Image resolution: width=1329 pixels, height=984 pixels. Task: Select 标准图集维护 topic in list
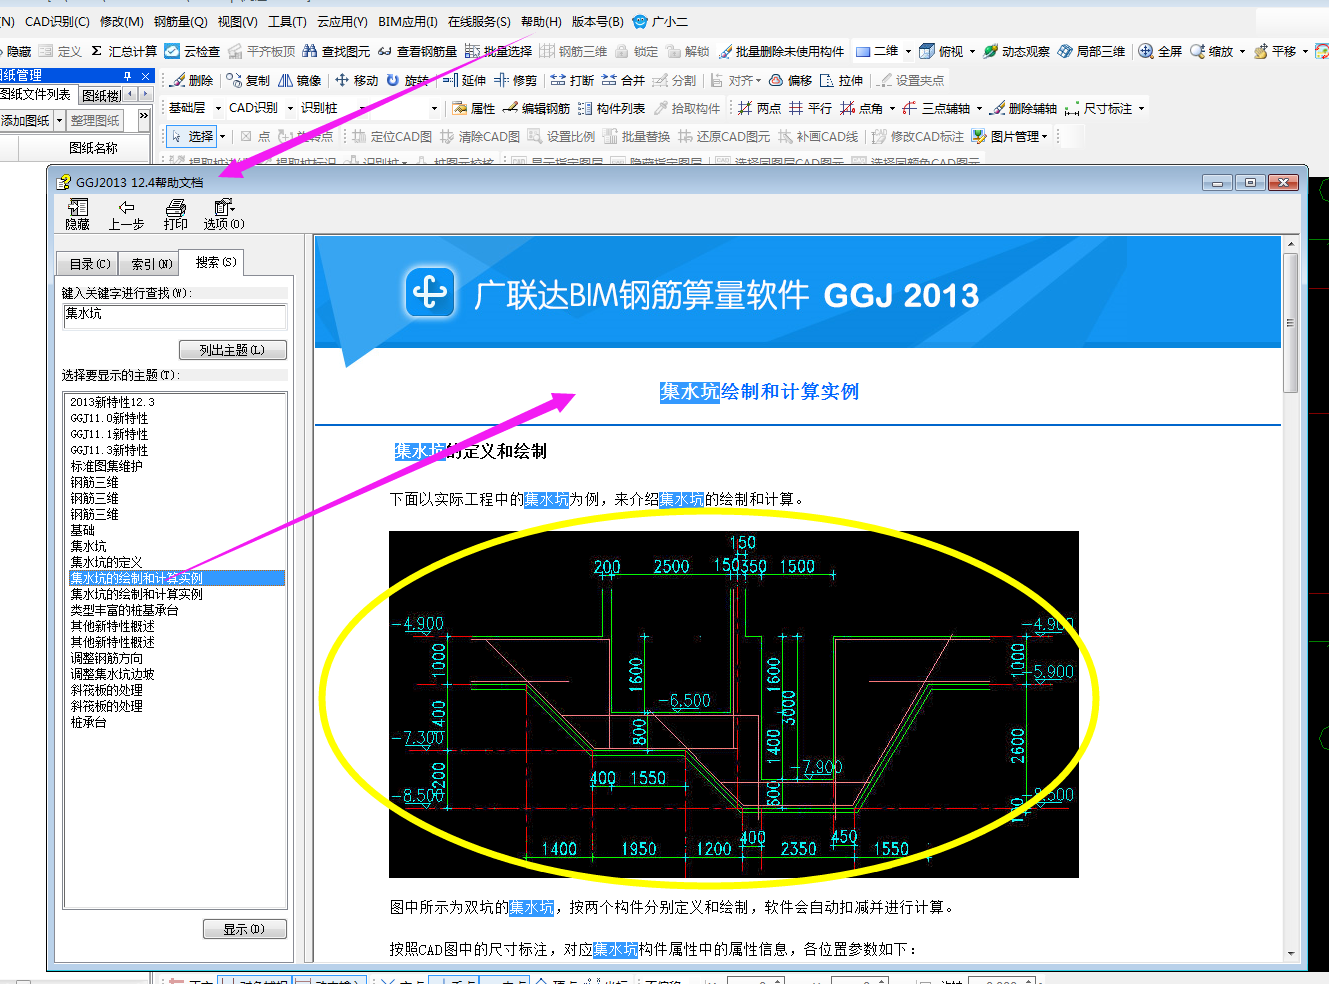point(106,466)
